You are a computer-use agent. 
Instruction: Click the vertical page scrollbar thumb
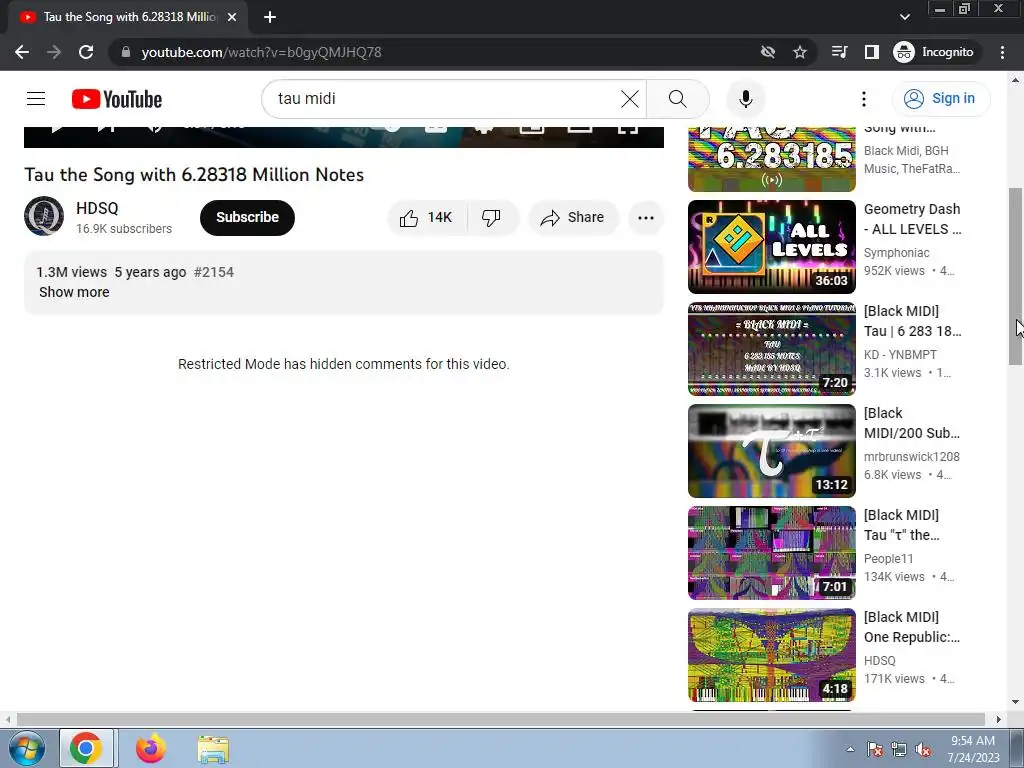[1016, 276]
